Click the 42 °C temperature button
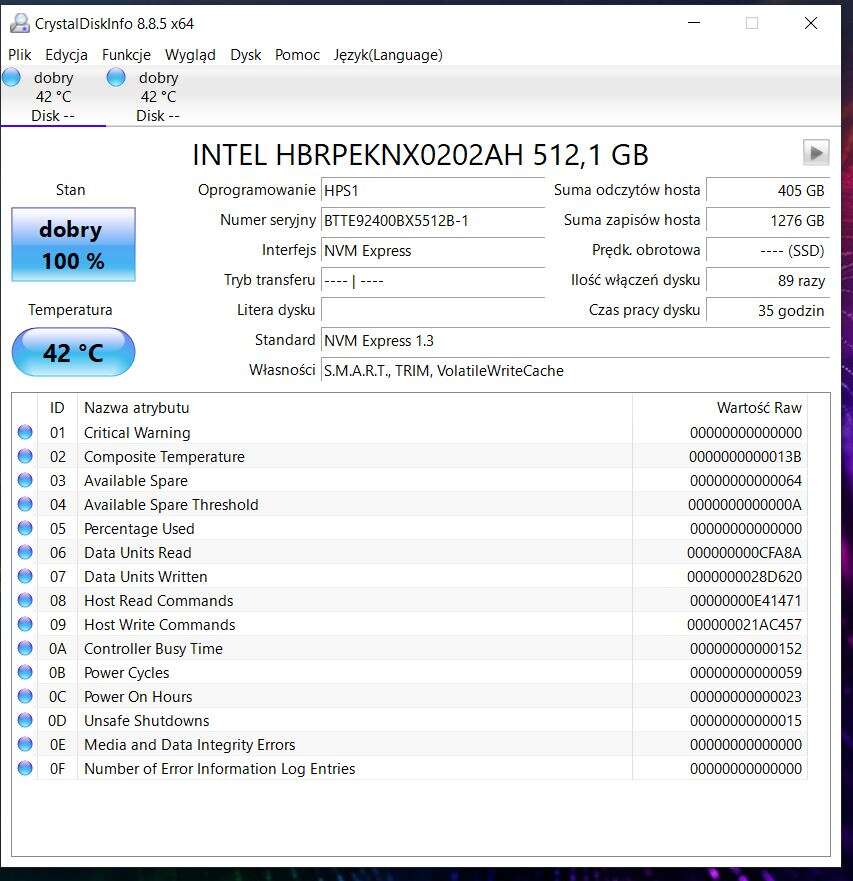The image size is (853, 881). (x=73, y=353)
